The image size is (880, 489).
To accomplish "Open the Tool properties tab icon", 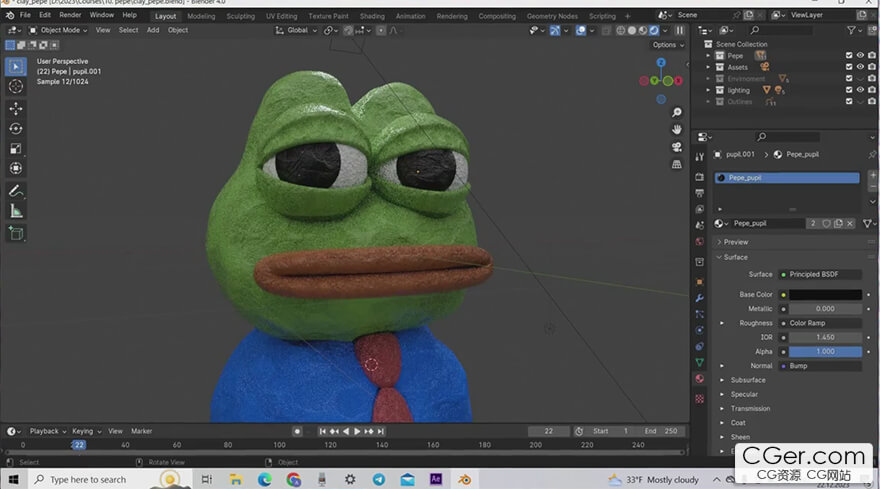I will tap(699, 157).
